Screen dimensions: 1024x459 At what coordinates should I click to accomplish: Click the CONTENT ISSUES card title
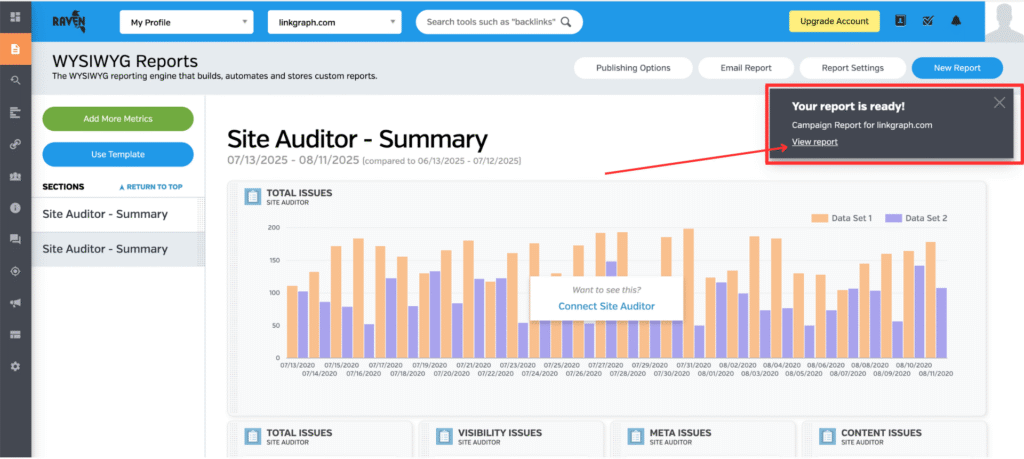pyautogui.click(x=881, y=433)
